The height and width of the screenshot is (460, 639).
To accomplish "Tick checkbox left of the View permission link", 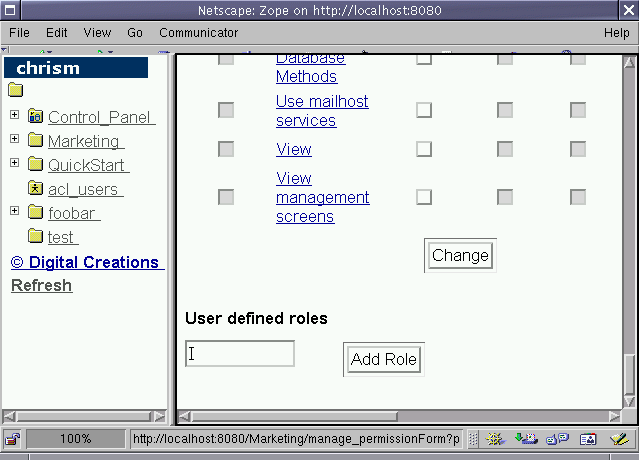I will 226,149.
